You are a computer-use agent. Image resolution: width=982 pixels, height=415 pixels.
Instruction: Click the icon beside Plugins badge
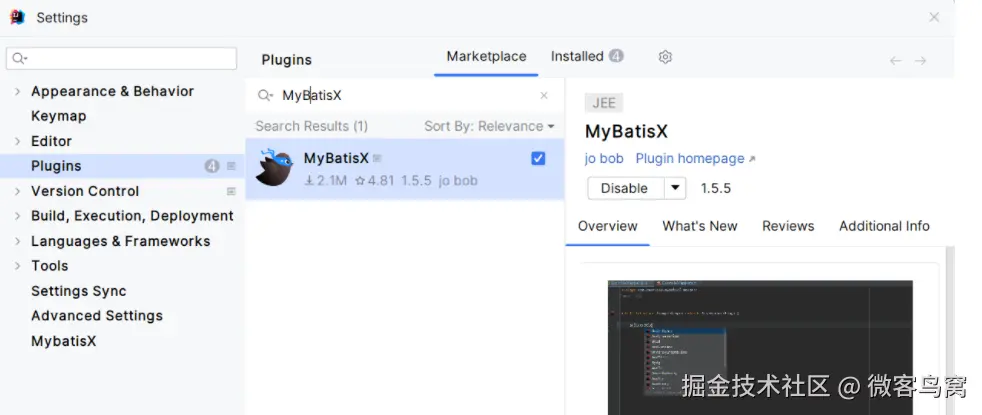[231, 166]
